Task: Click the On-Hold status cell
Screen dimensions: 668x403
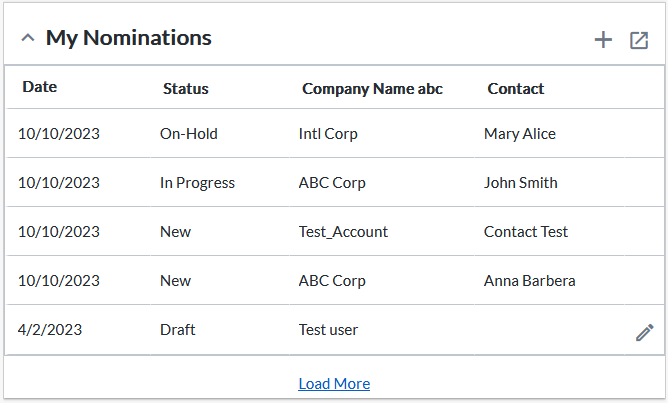Action: pos(189,134)
